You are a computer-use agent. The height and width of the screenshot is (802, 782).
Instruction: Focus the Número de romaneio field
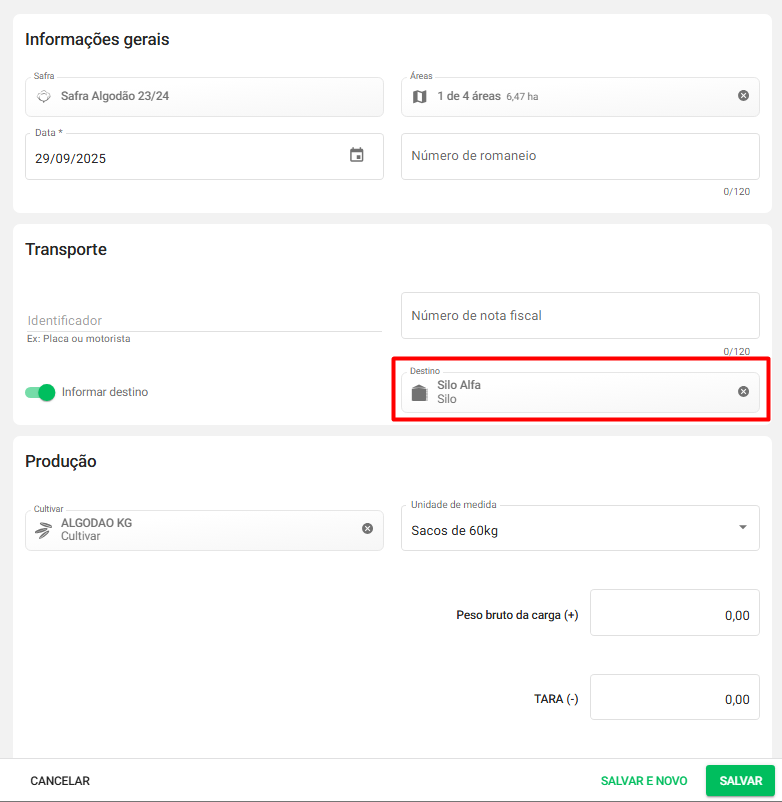[x=580, y=157]
